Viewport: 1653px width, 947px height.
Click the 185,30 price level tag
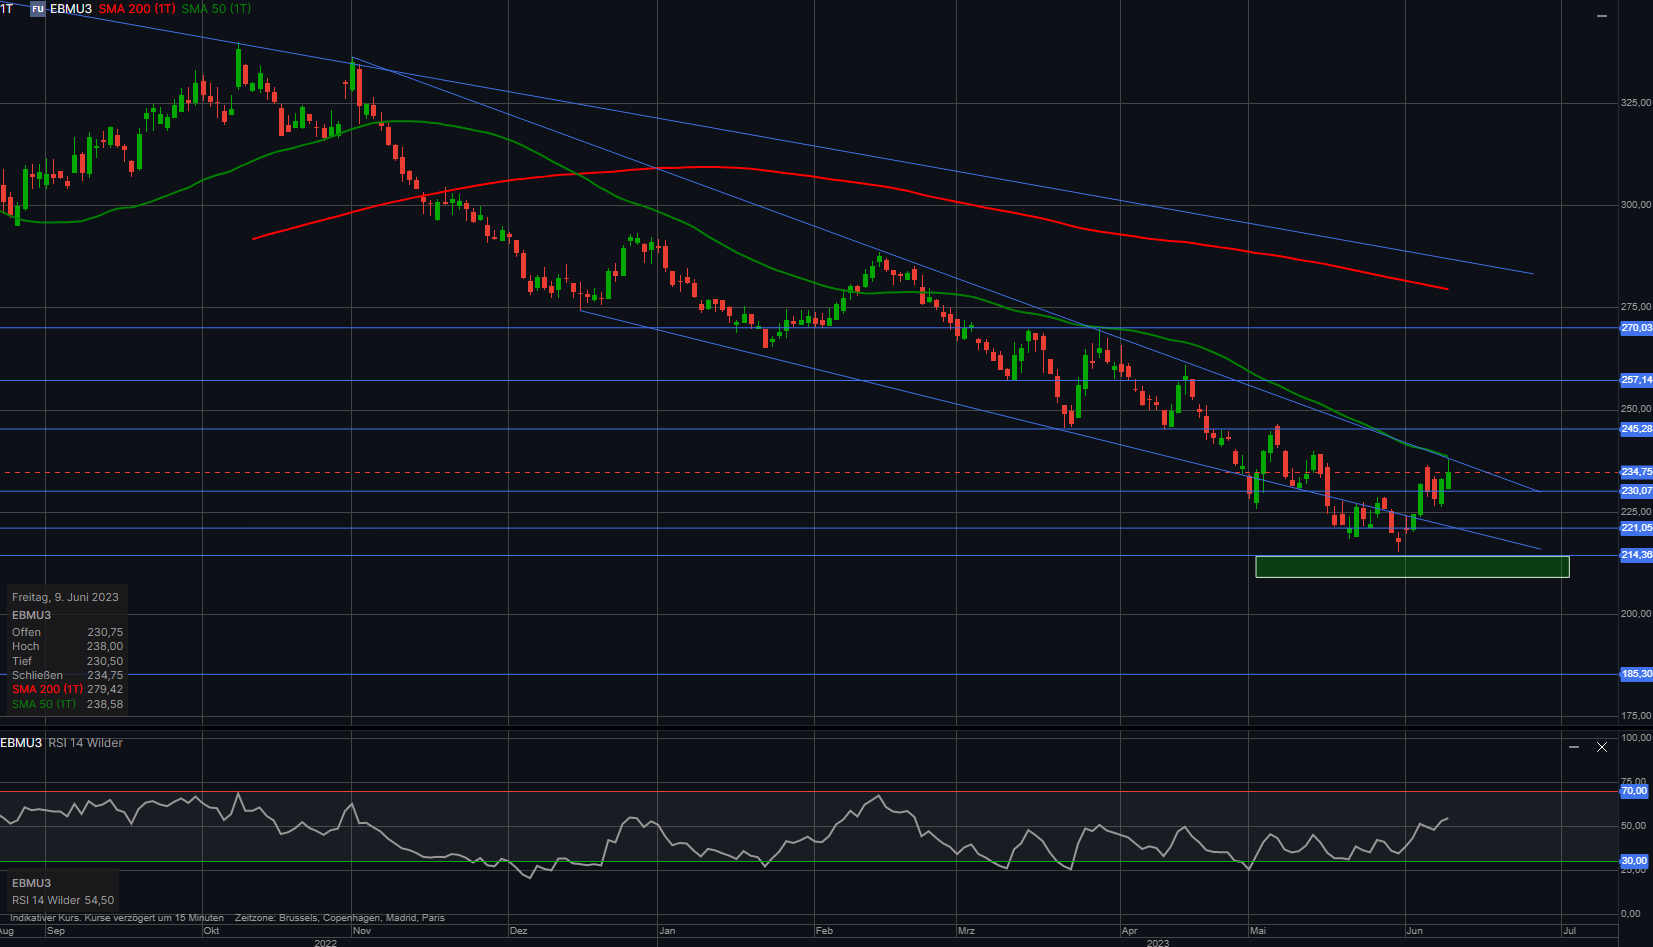pos(1636,674)
